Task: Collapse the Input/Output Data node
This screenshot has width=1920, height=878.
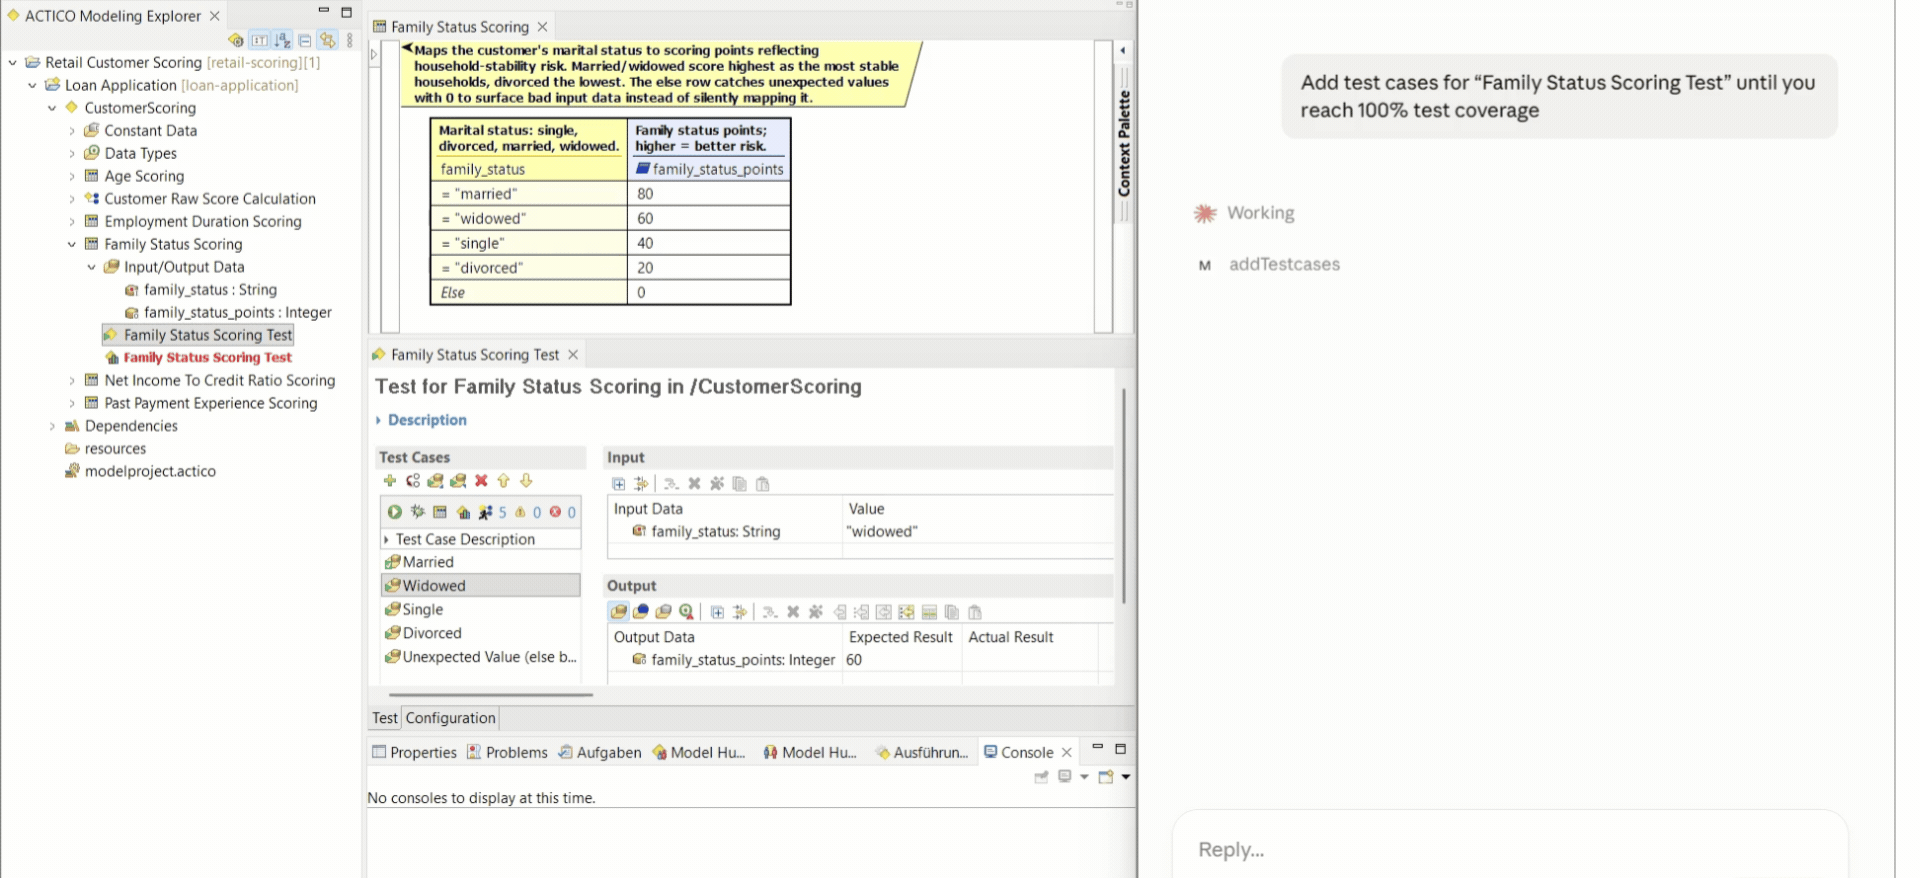Action: (92, 267)
